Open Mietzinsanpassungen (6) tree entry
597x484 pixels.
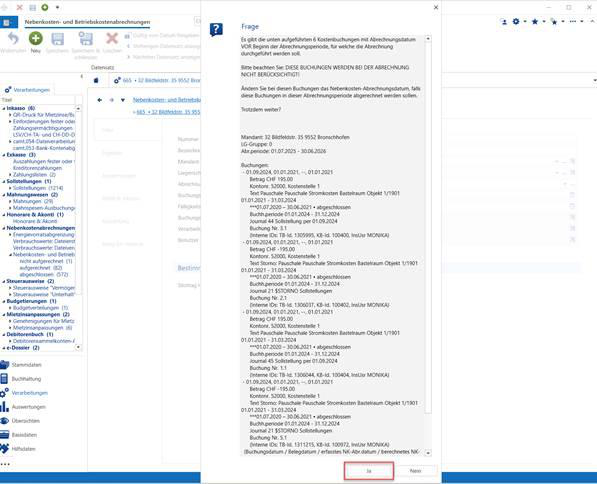click(x=43, y=328)
